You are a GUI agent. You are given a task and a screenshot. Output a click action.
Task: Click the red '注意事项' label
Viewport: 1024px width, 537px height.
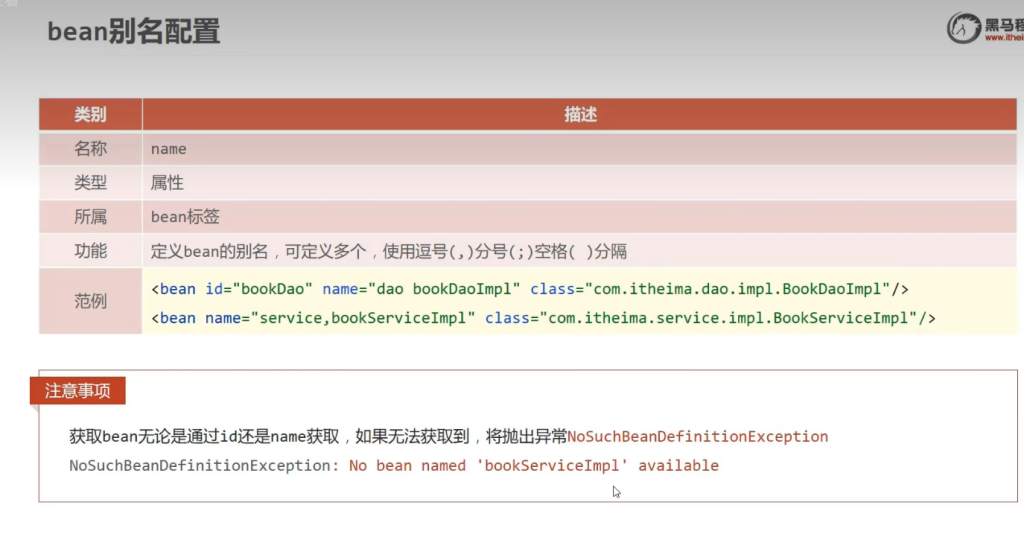tap(77, 390)
